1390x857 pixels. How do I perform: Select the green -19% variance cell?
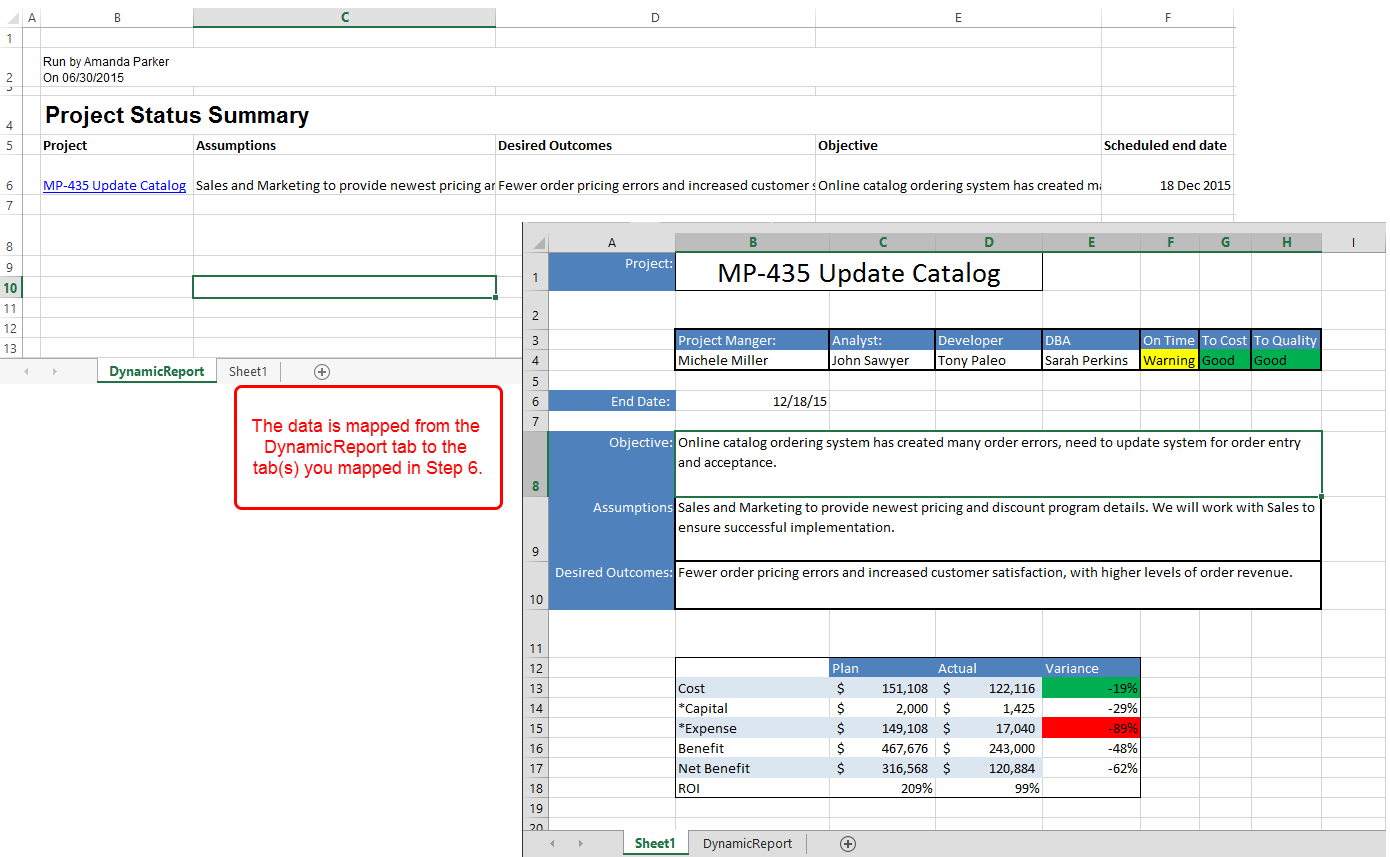(x=1091, y=688)
